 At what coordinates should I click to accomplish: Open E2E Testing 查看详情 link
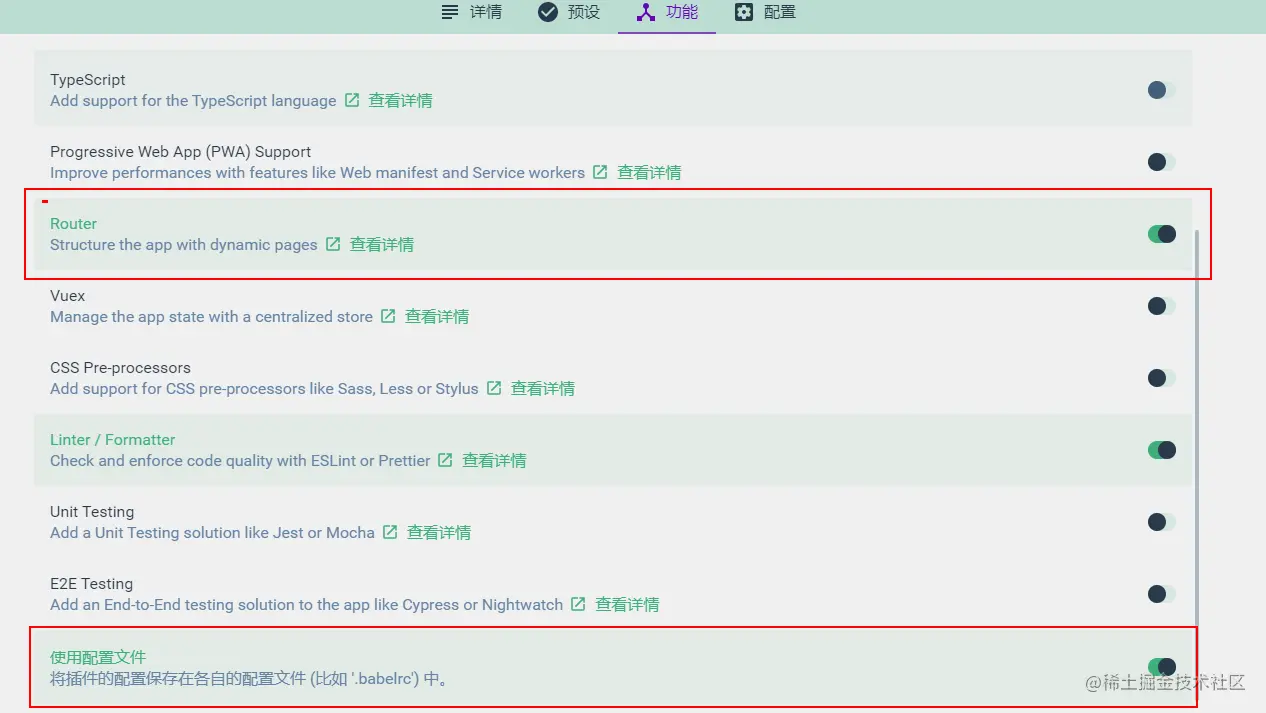click(627, 604)
